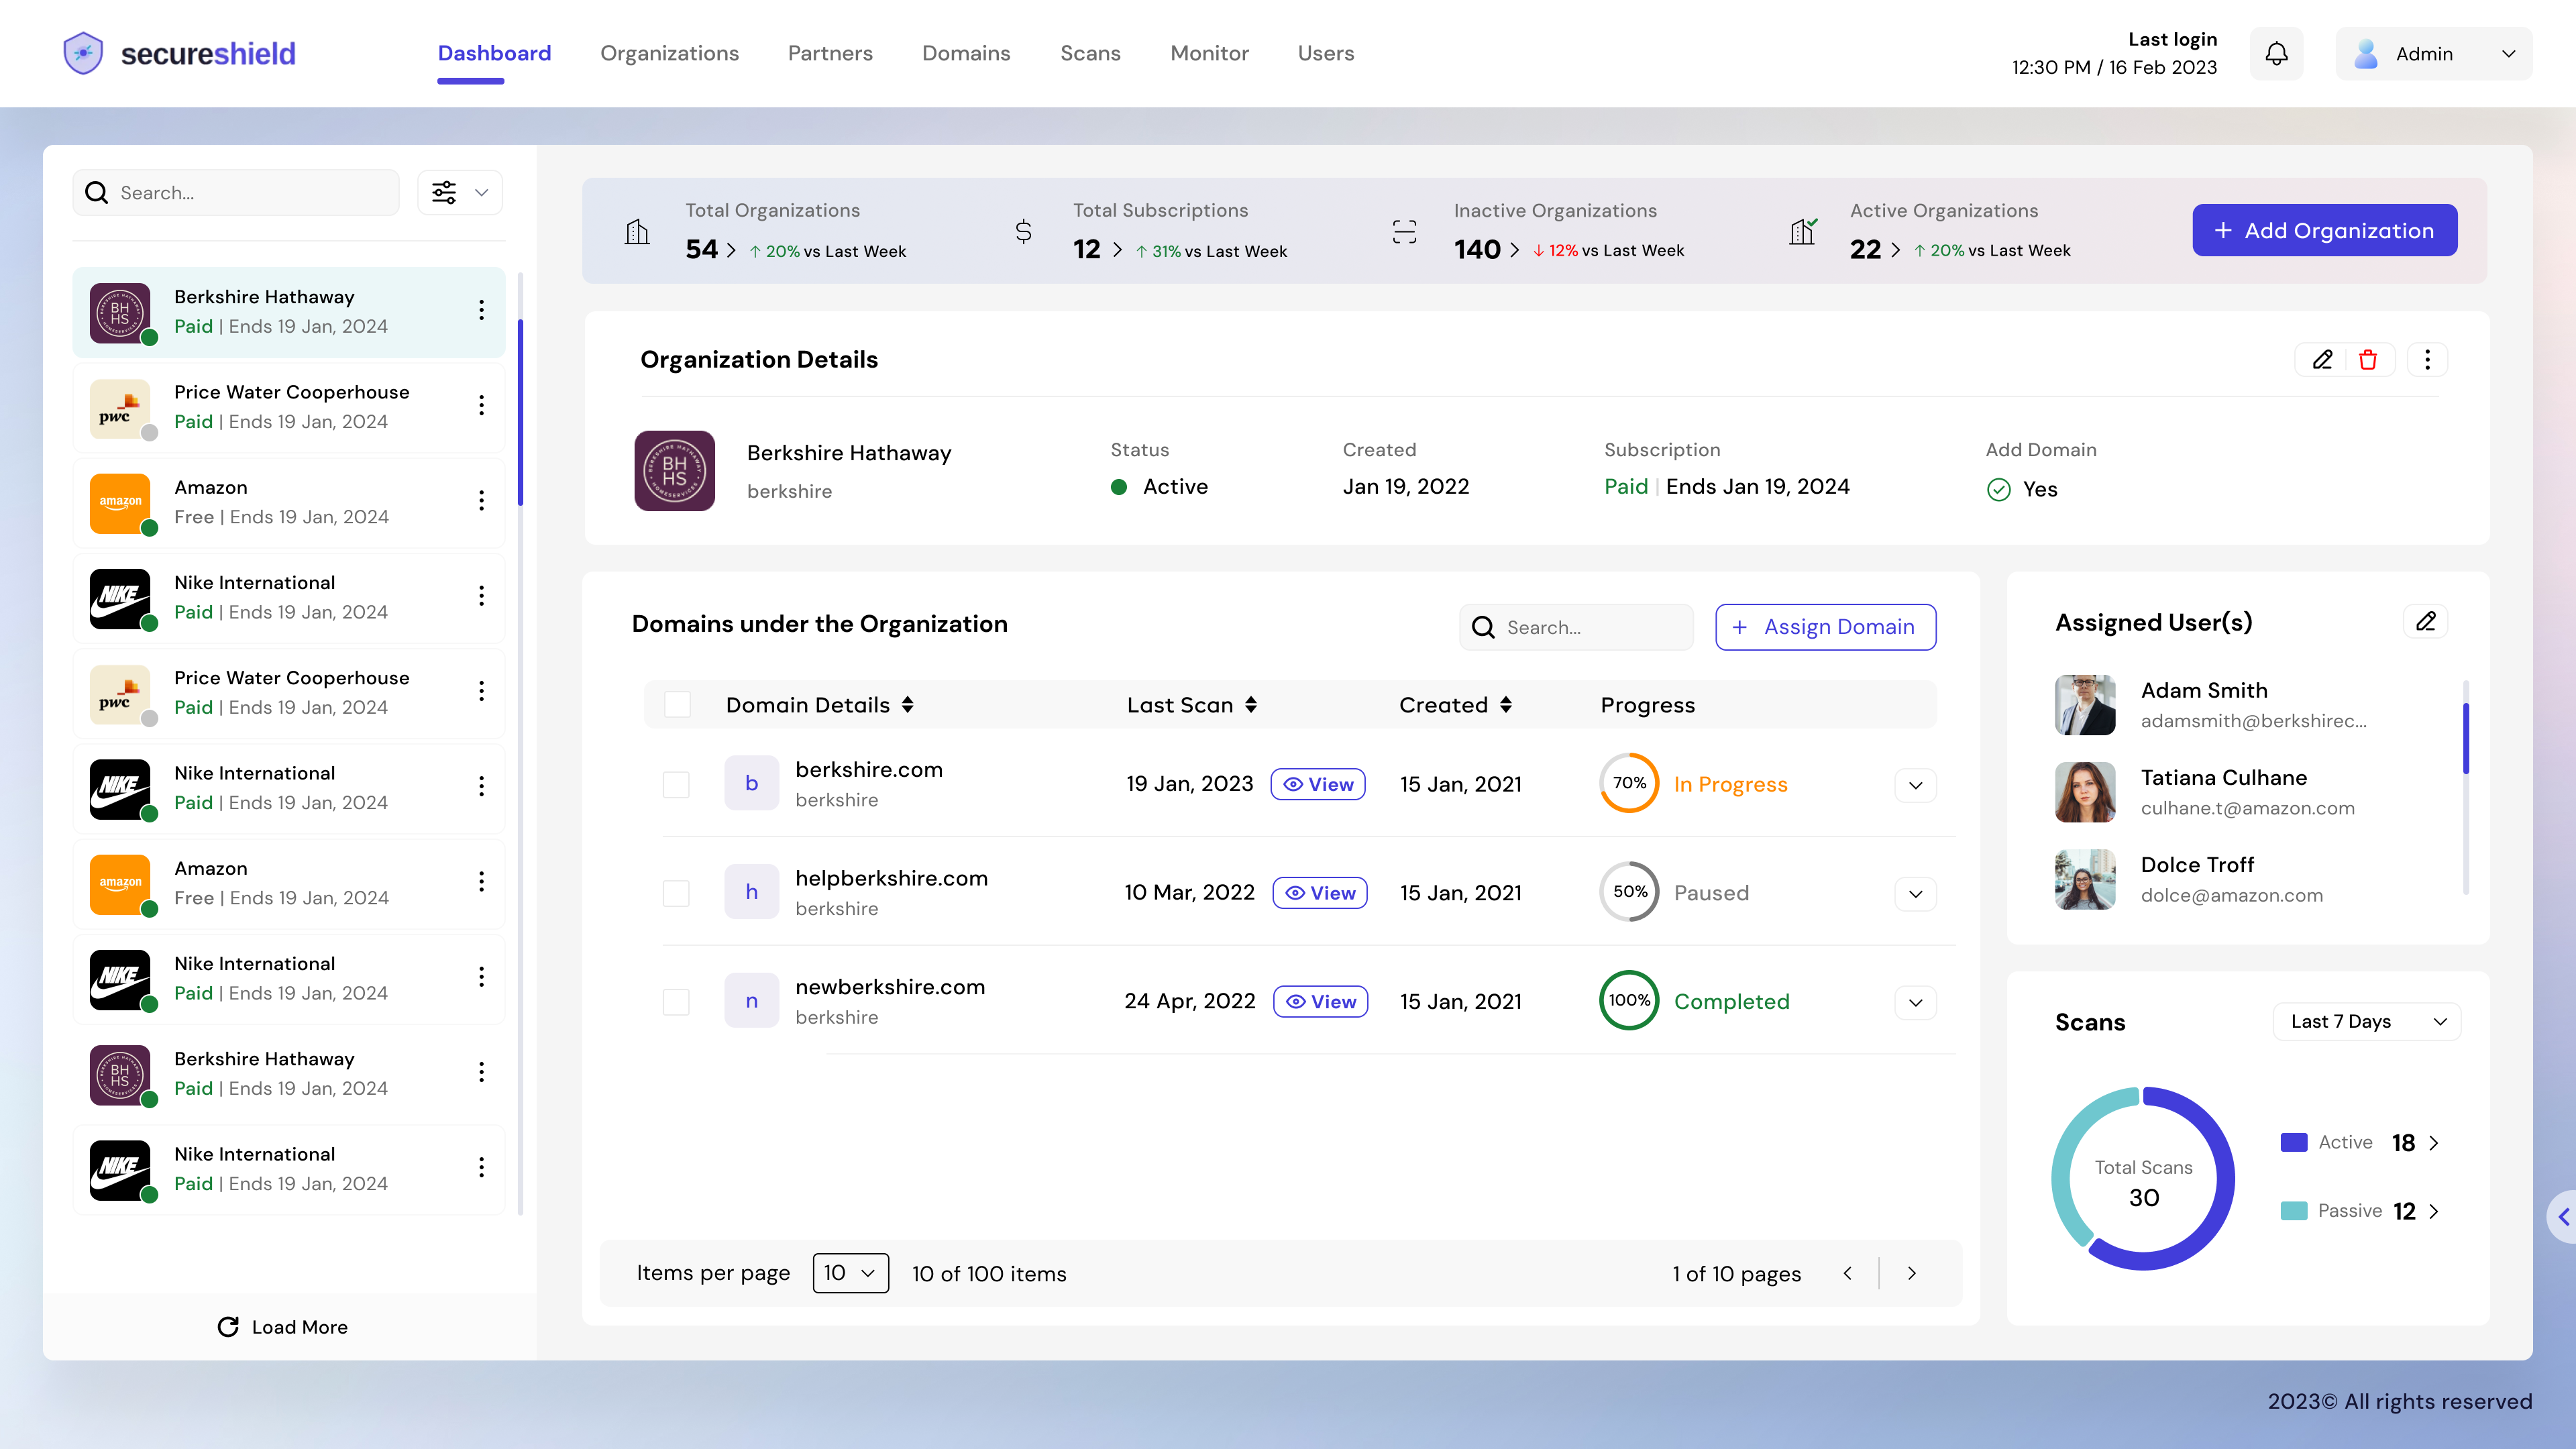Open three-dot menu for Amazon in sidebar
This screenshot has height=1449, width=2576.
coord(481,501)
